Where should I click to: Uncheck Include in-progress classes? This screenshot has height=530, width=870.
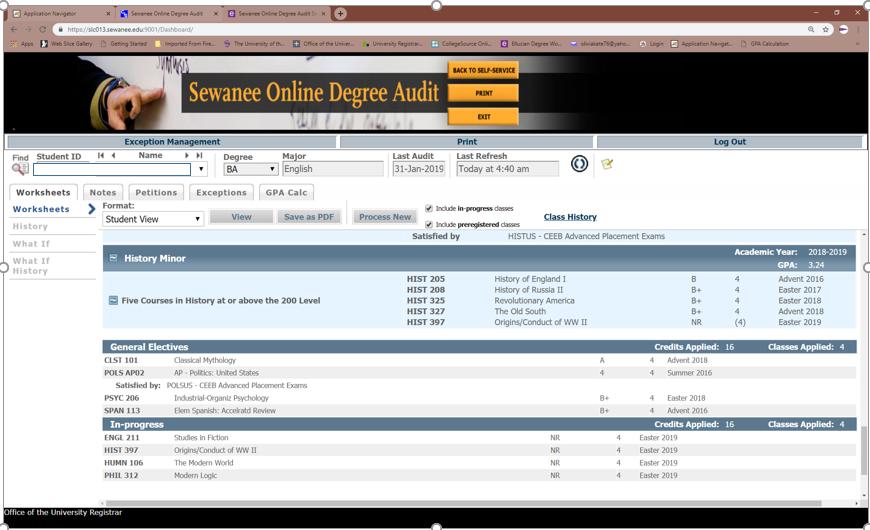point(429,209)
